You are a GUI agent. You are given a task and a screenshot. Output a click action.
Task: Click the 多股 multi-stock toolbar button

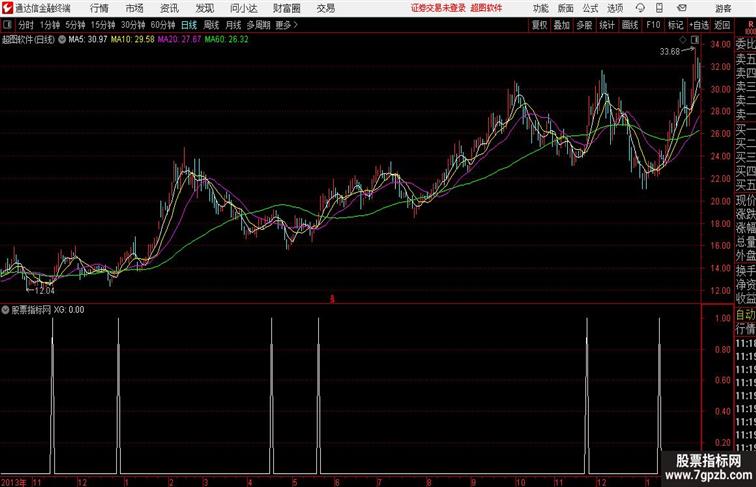click(584, 25)
